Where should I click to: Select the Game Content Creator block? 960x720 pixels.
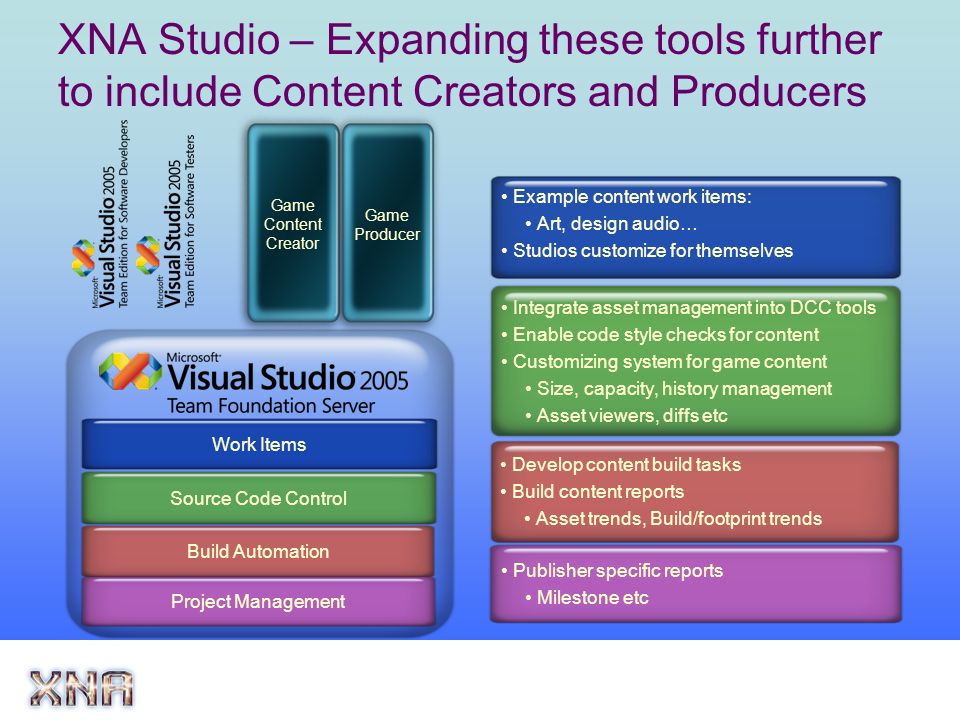[x=293, y=223]
